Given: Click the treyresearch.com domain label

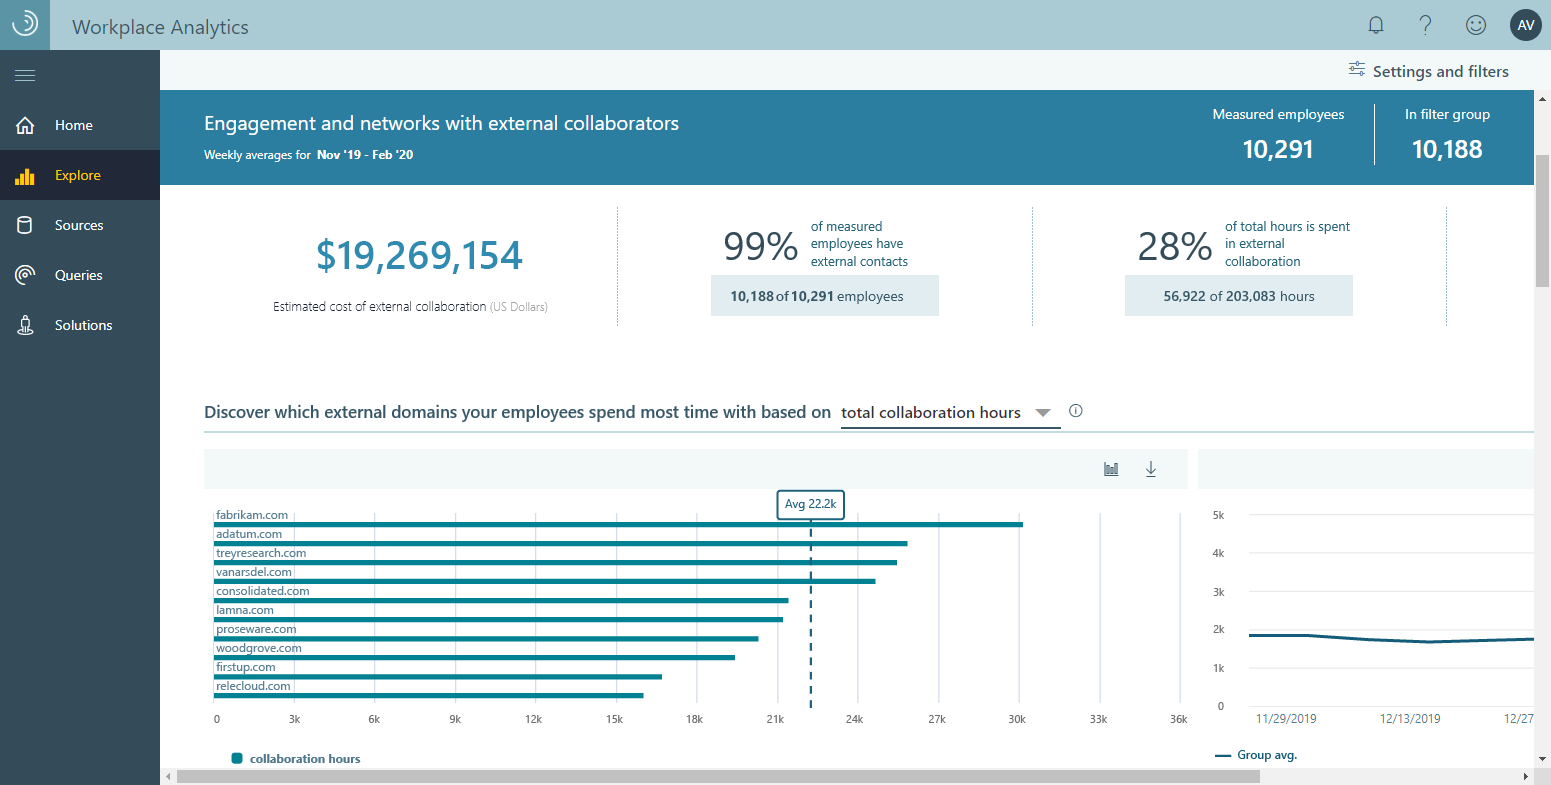Looking at the screenshot, I should 261,553.
